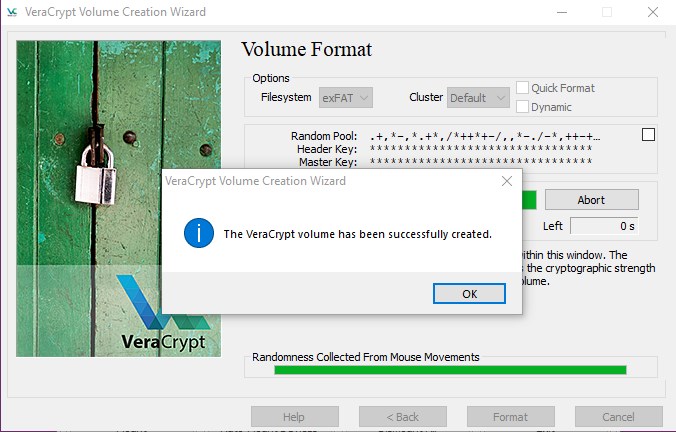The width and height of the screenshot is (676, 432).
Task: Click the Volume Format heading
Action: pyautogui.click(x=307, y=49)
